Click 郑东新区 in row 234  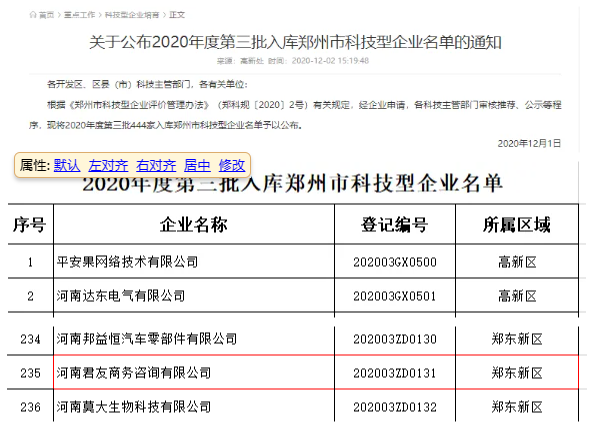(x=517, y=339)
